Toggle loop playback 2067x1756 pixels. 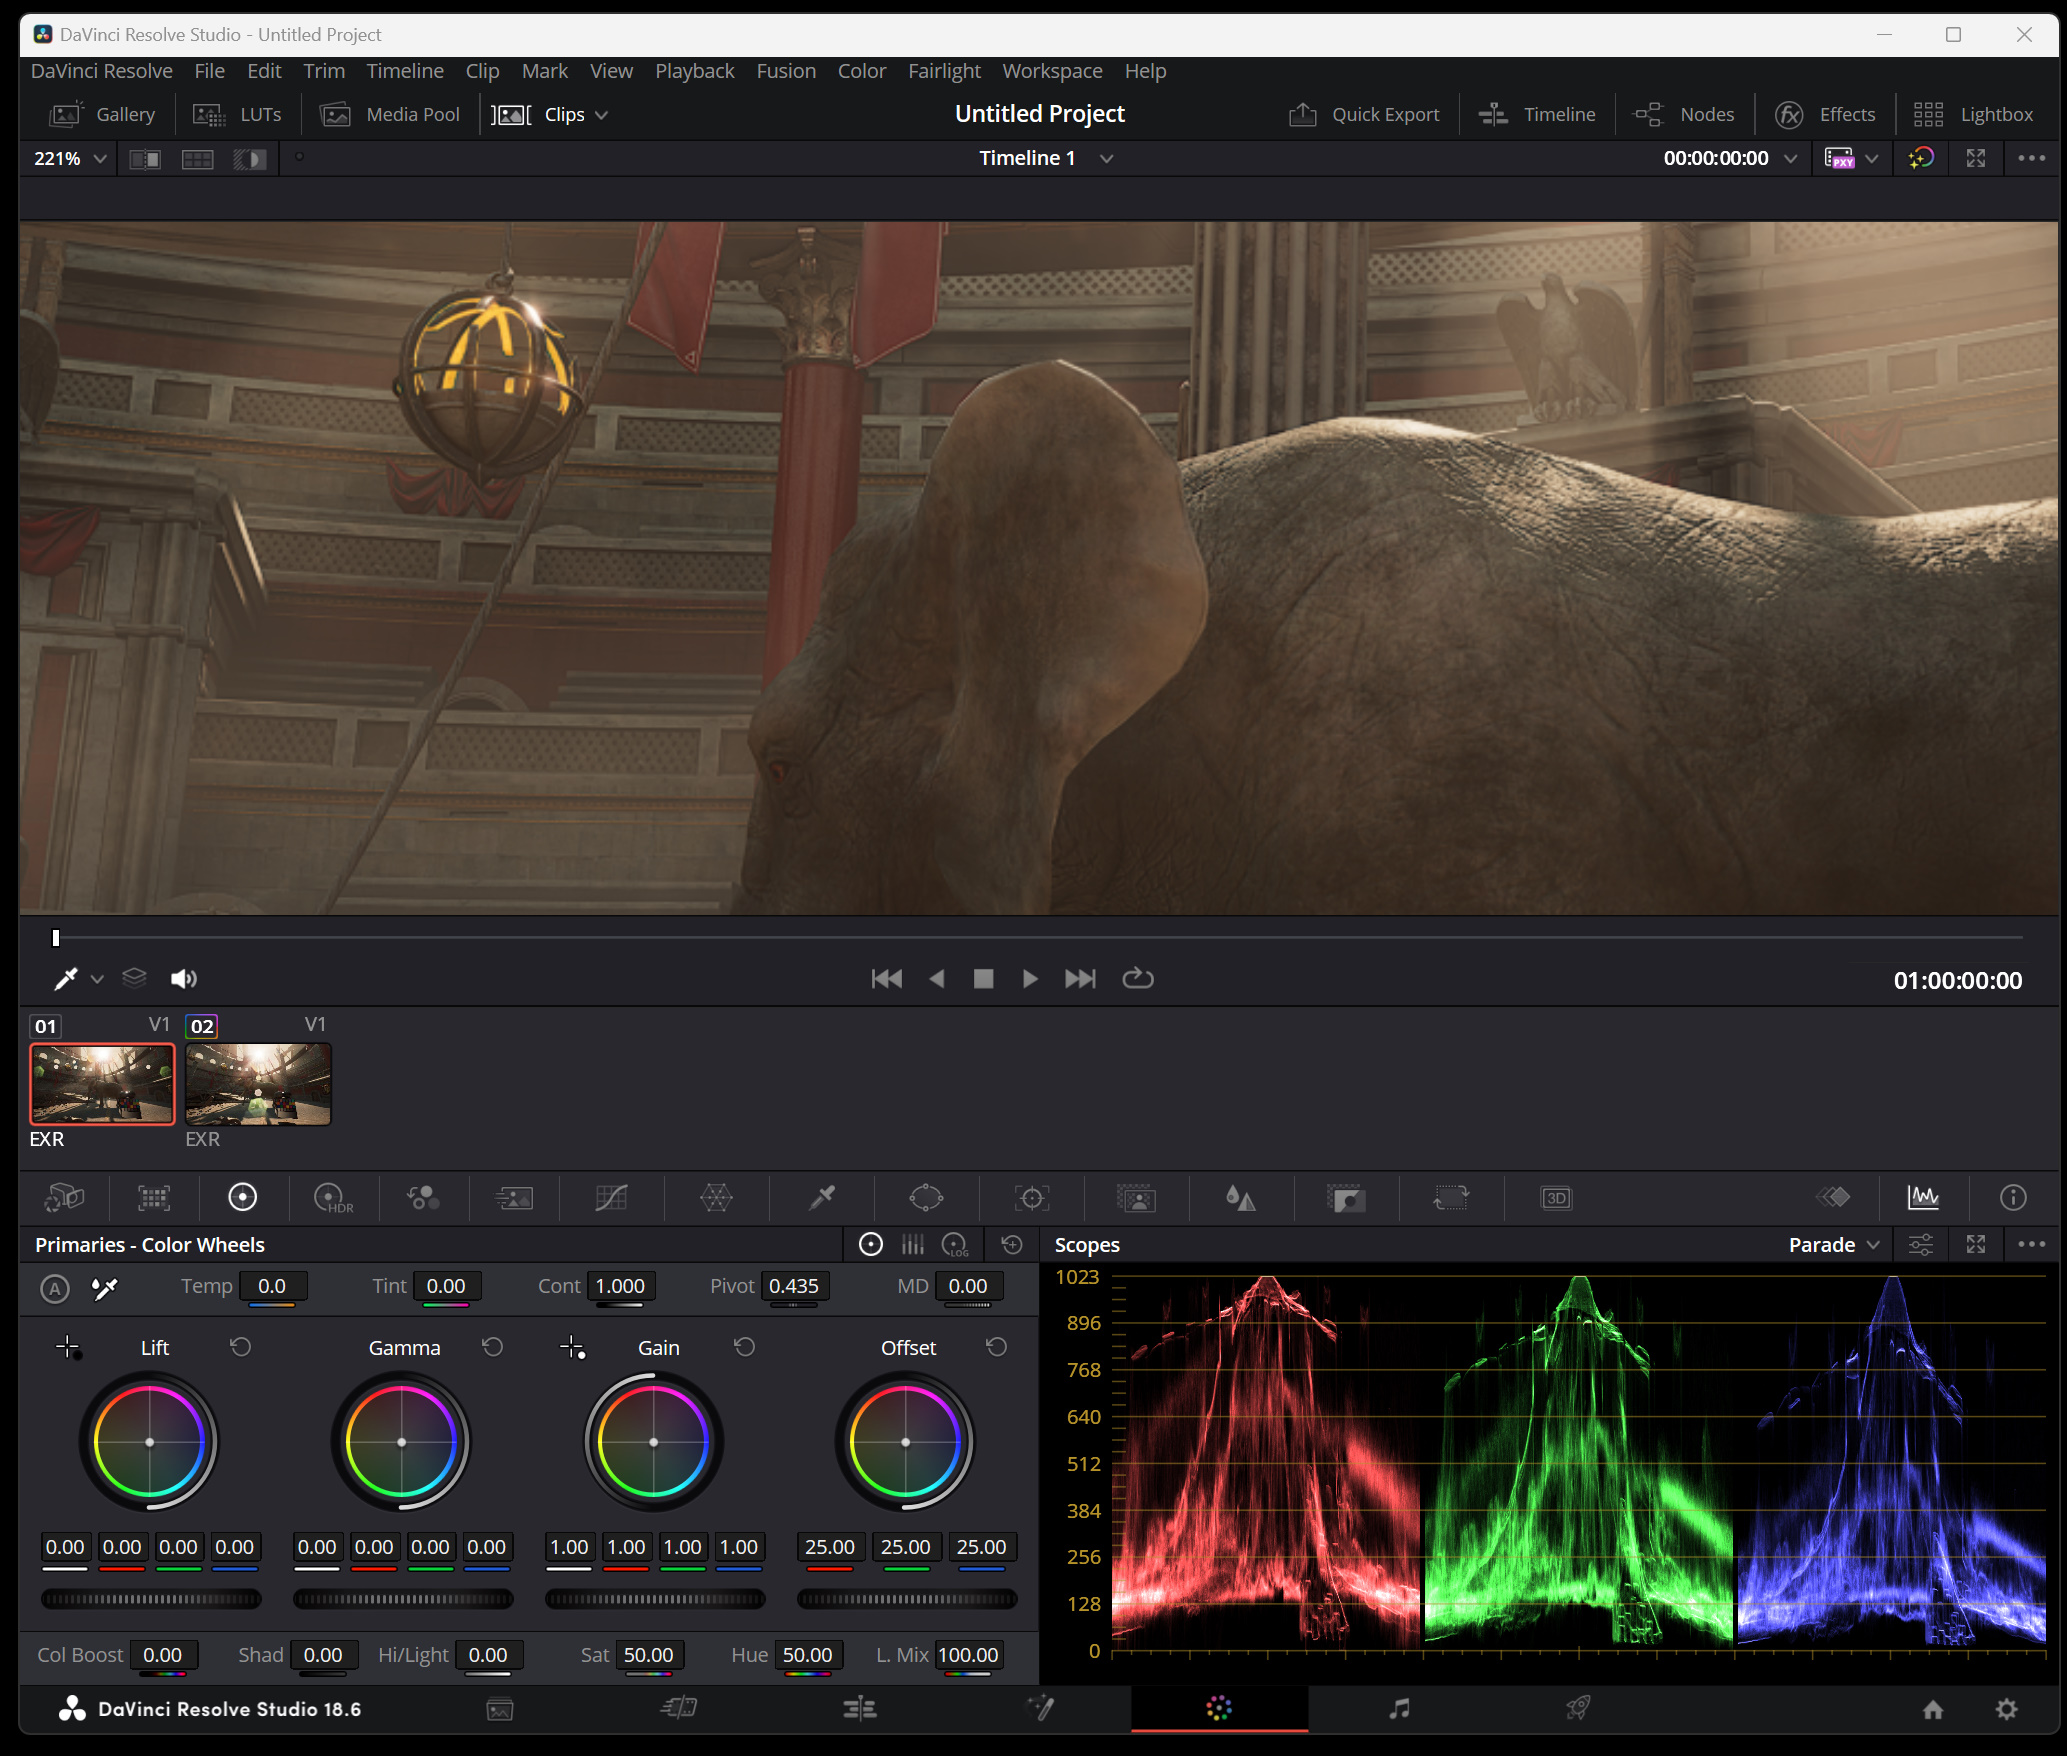point(1137,979)
